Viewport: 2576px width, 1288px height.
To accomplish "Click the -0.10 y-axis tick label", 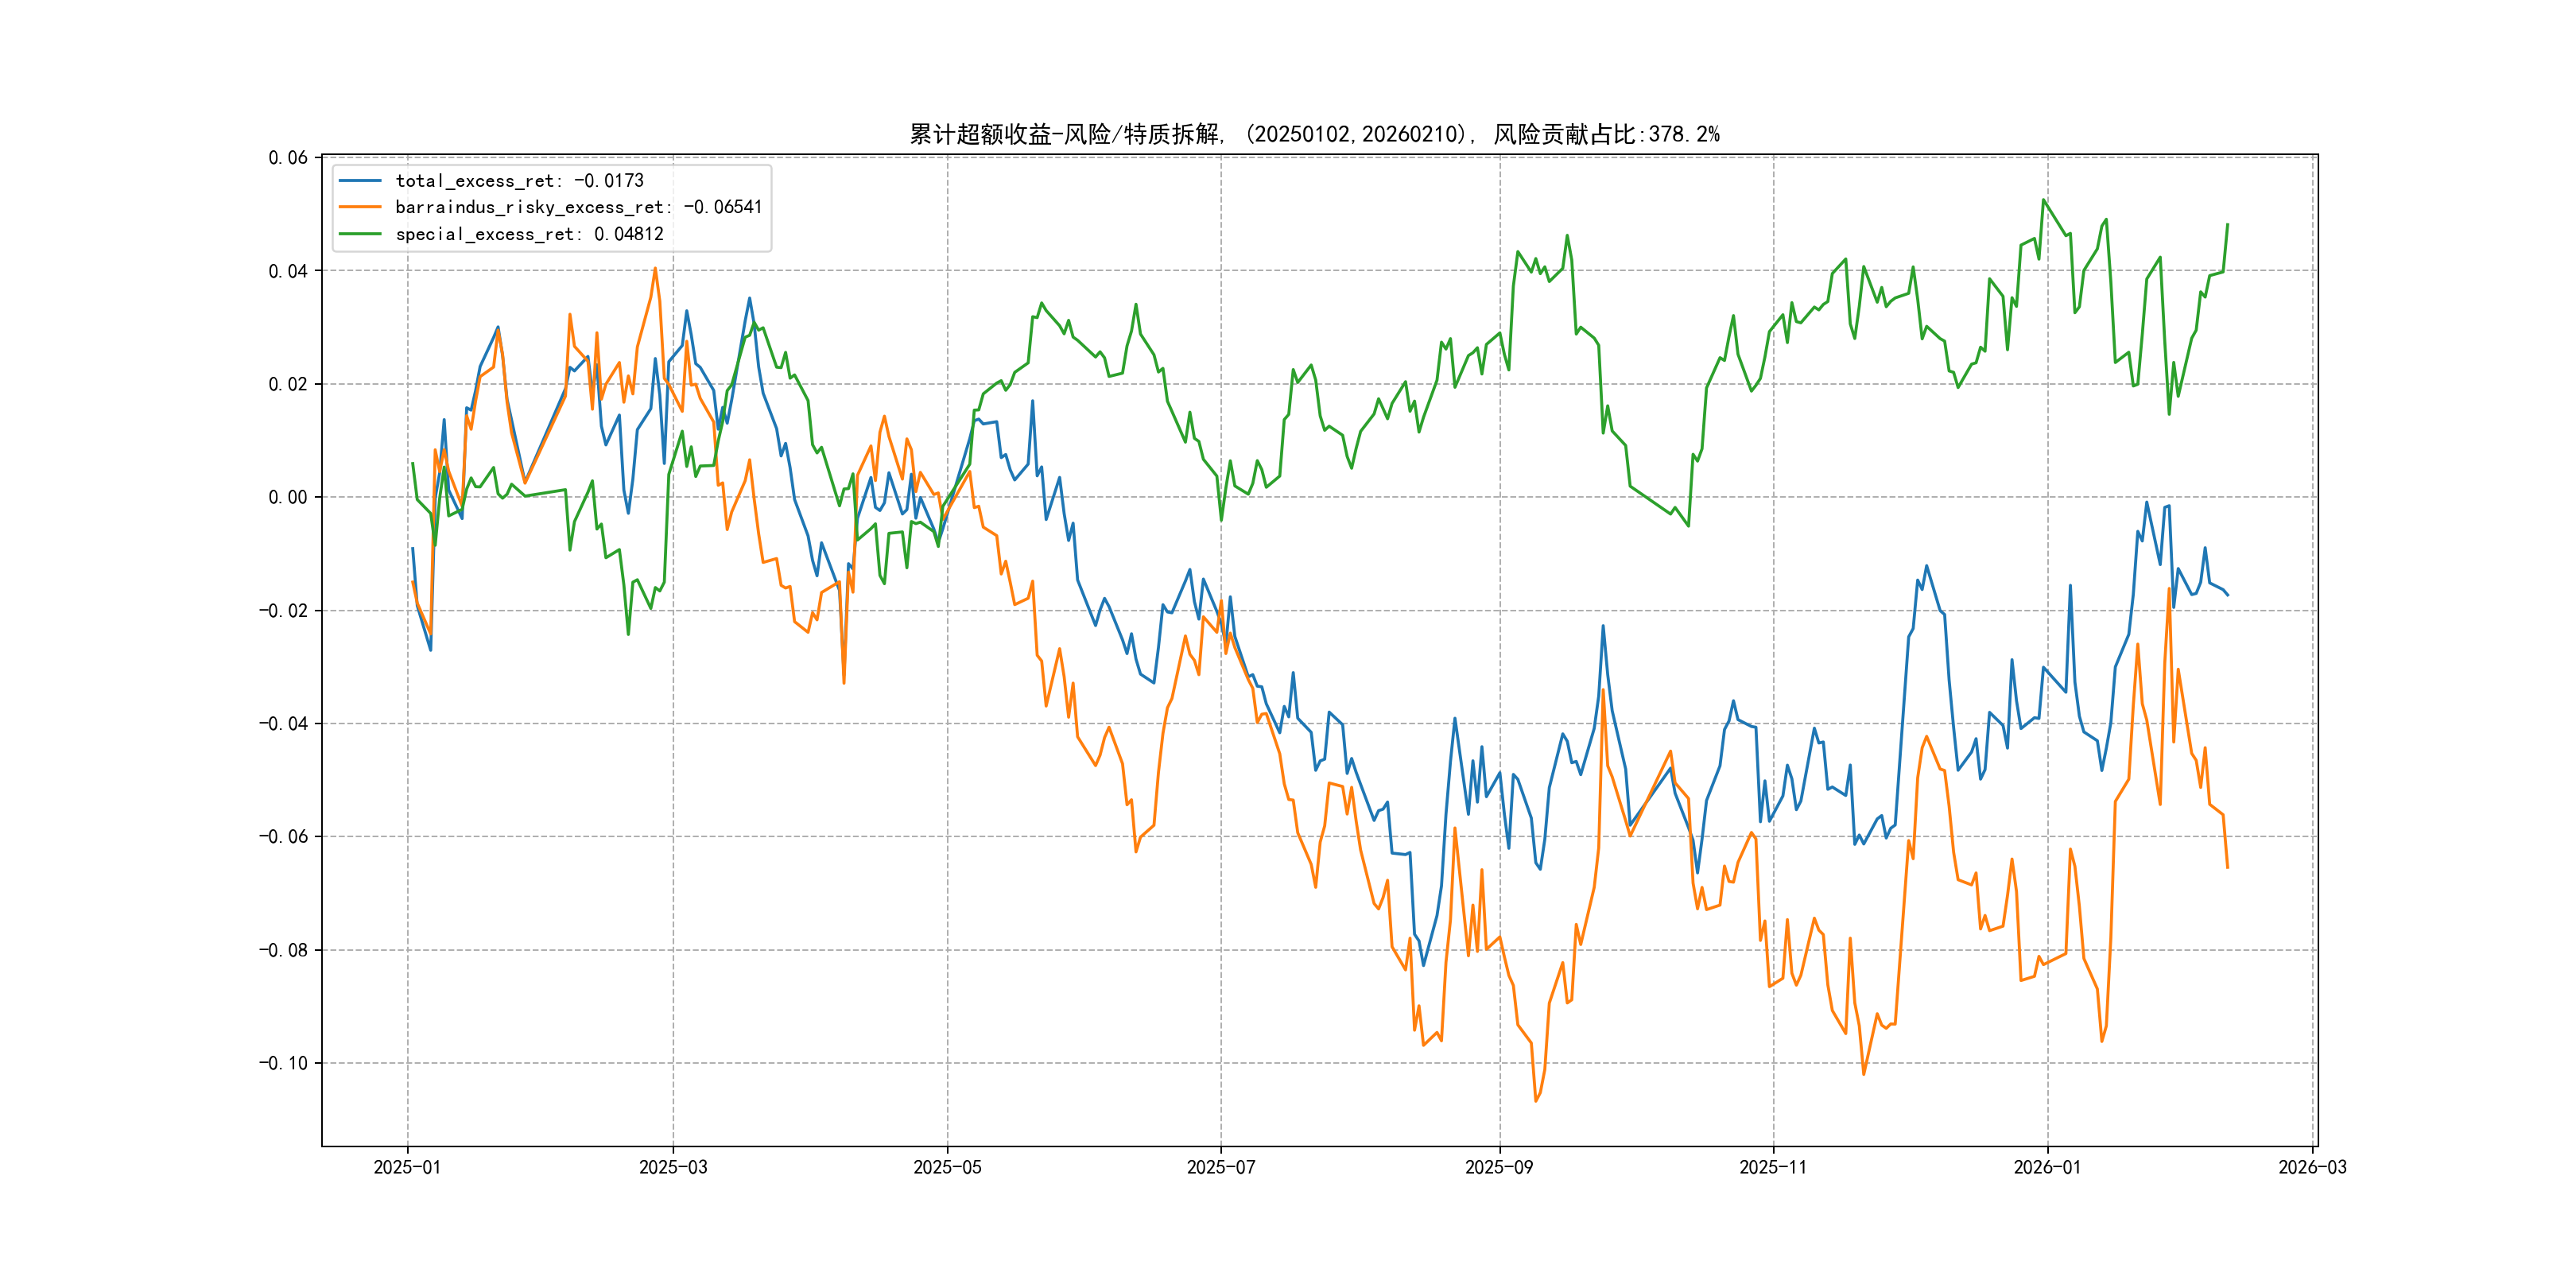I will pyautogui.click(x=284, y=1063).
